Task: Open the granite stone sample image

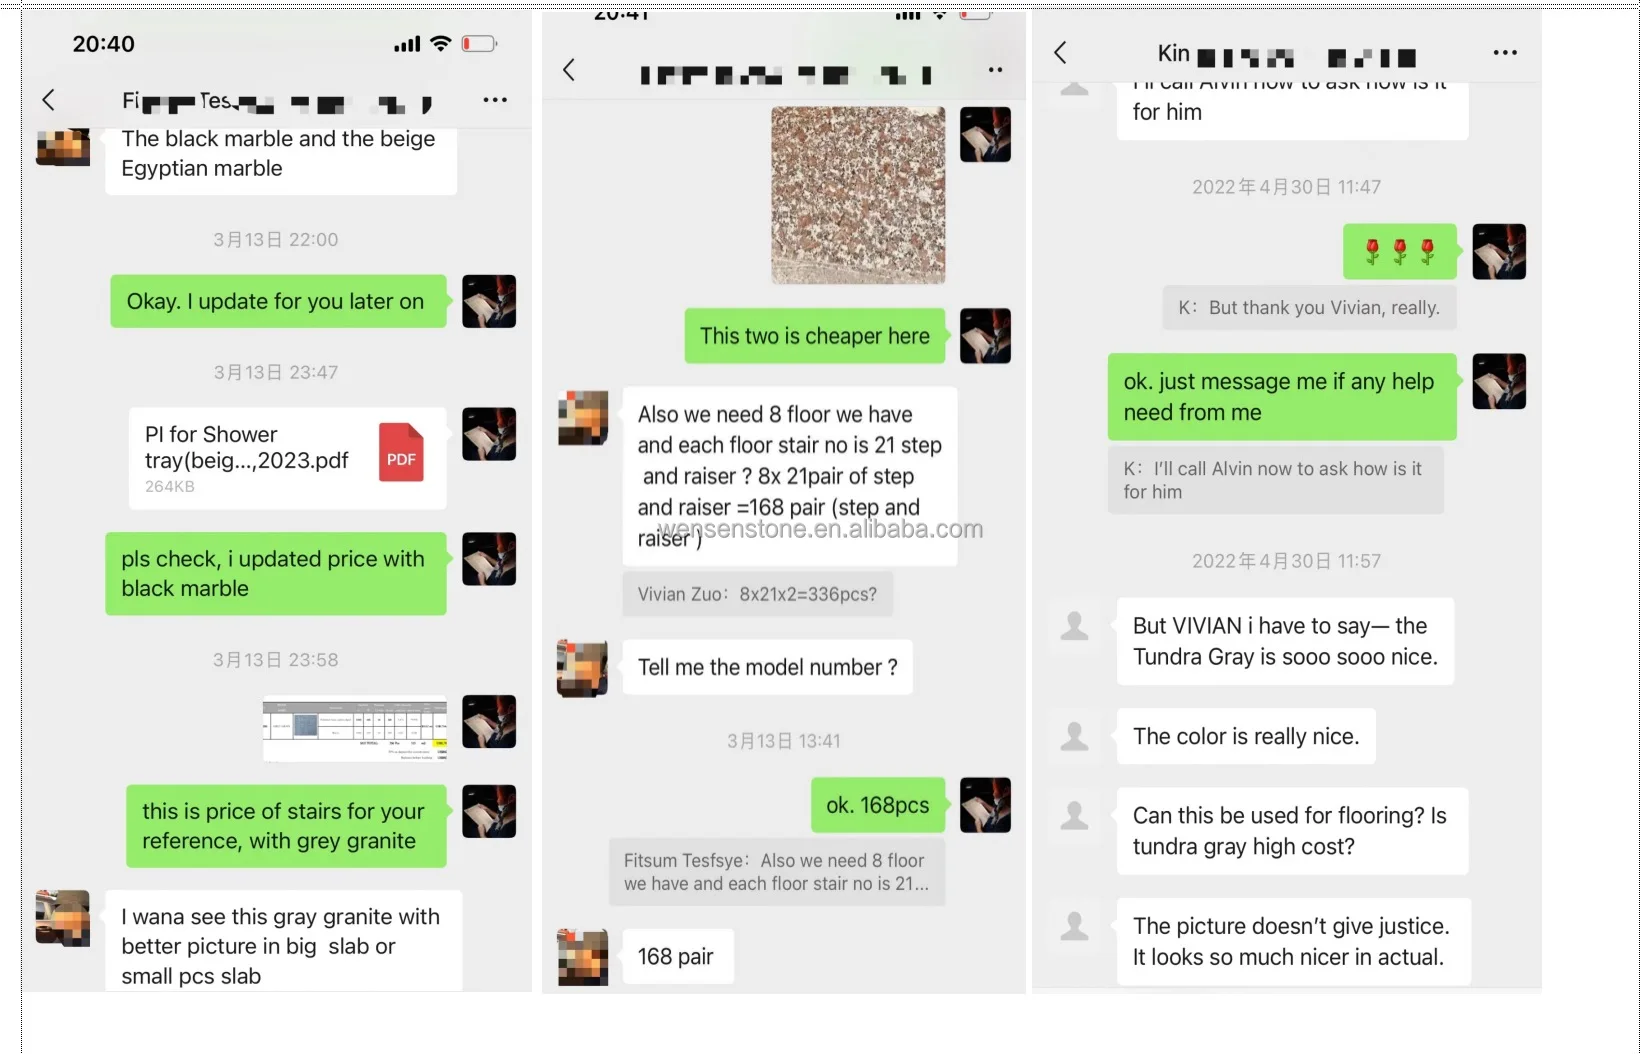Action: click(x=858, y=195)
